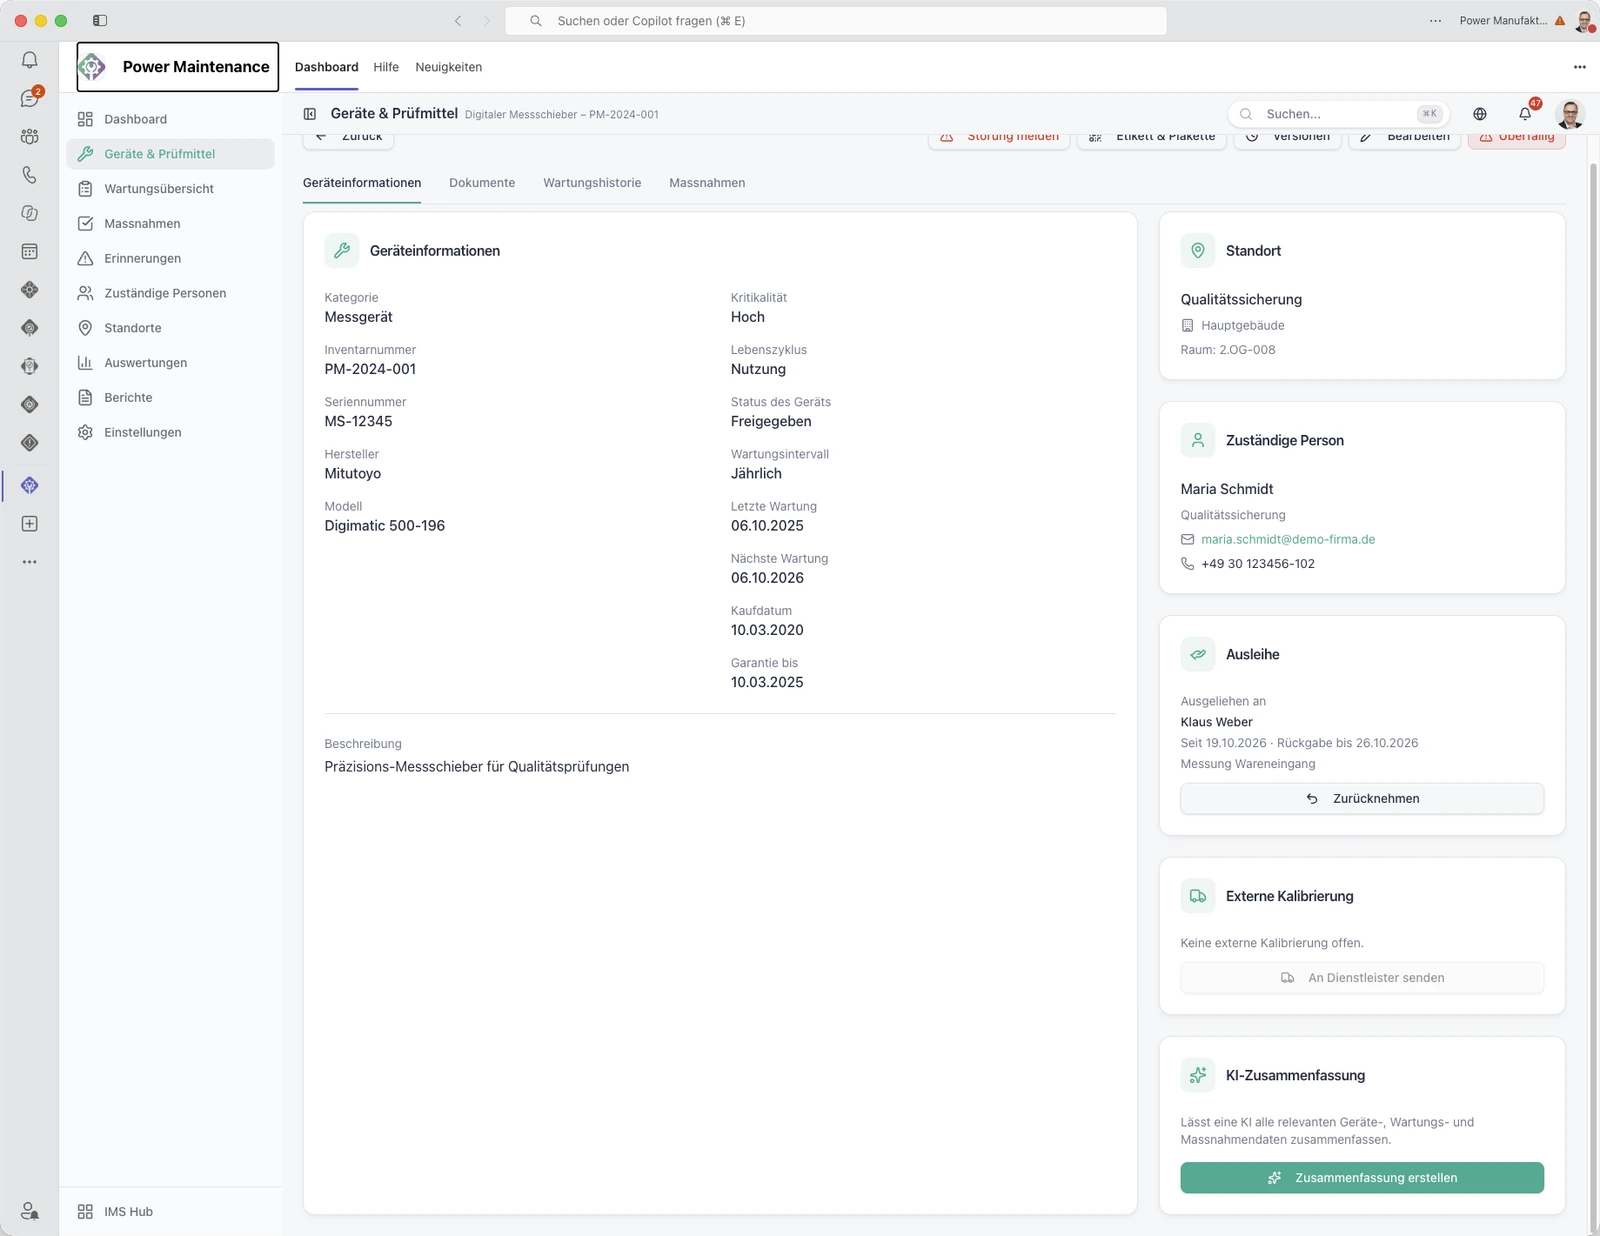Open the Calendar icon in the Teams rail
1600x1236 pixels.
coord(30,251)
